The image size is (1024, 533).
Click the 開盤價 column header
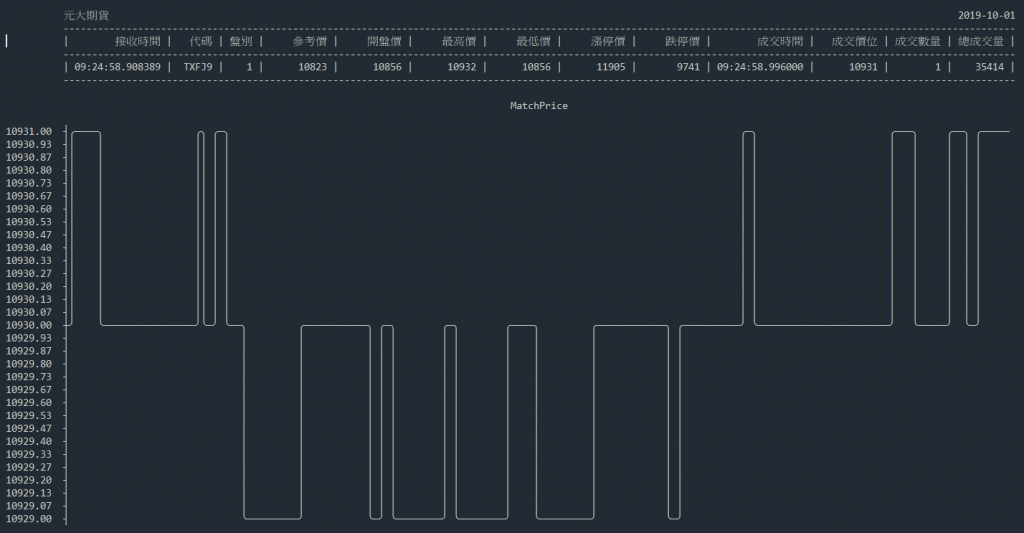click(384, 41)
